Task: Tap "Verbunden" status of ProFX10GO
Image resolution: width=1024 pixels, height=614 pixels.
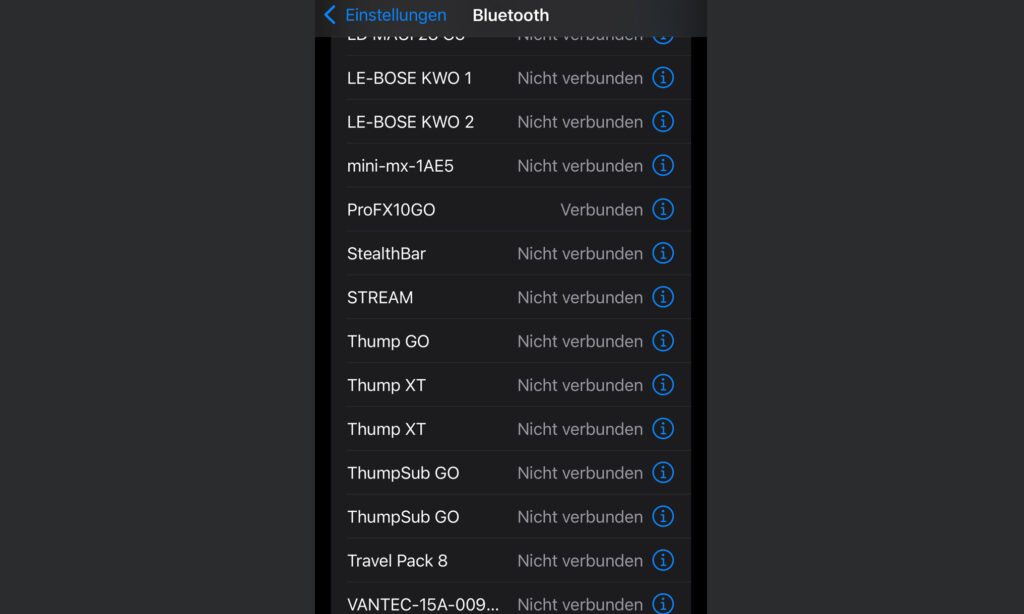Action: coord(601,210)
